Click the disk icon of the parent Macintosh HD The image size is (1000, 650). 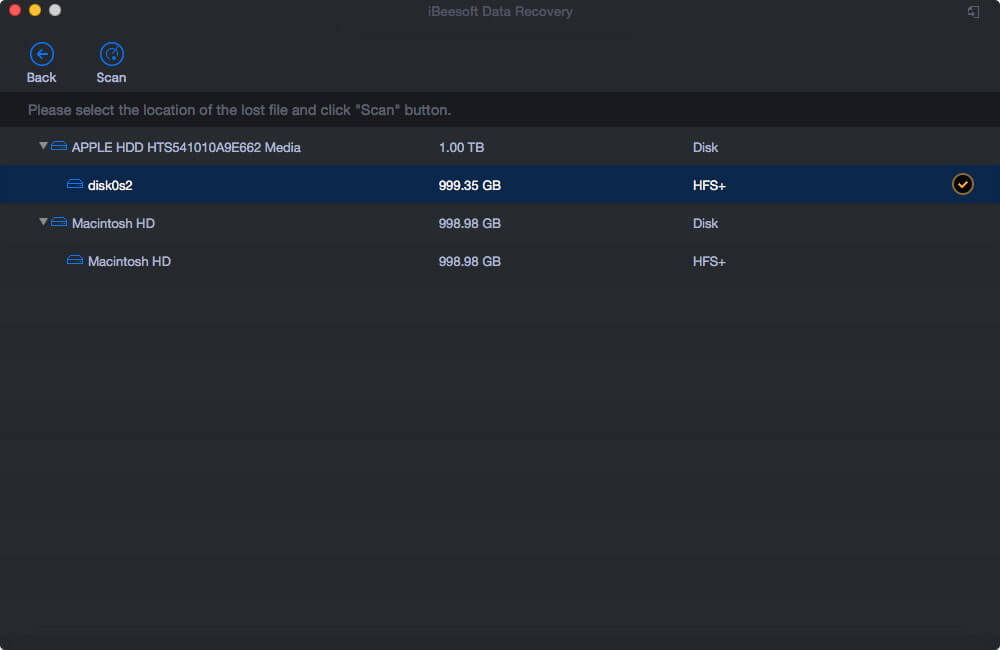pos(59,223)
